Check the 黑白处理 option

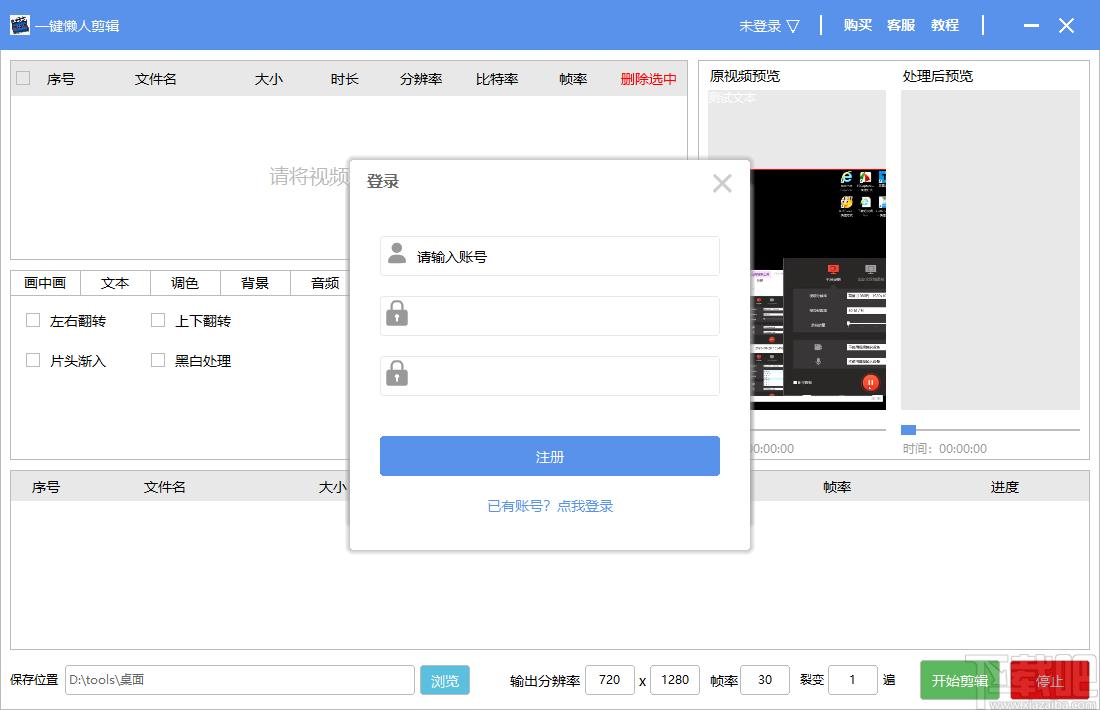pos(158,360)
